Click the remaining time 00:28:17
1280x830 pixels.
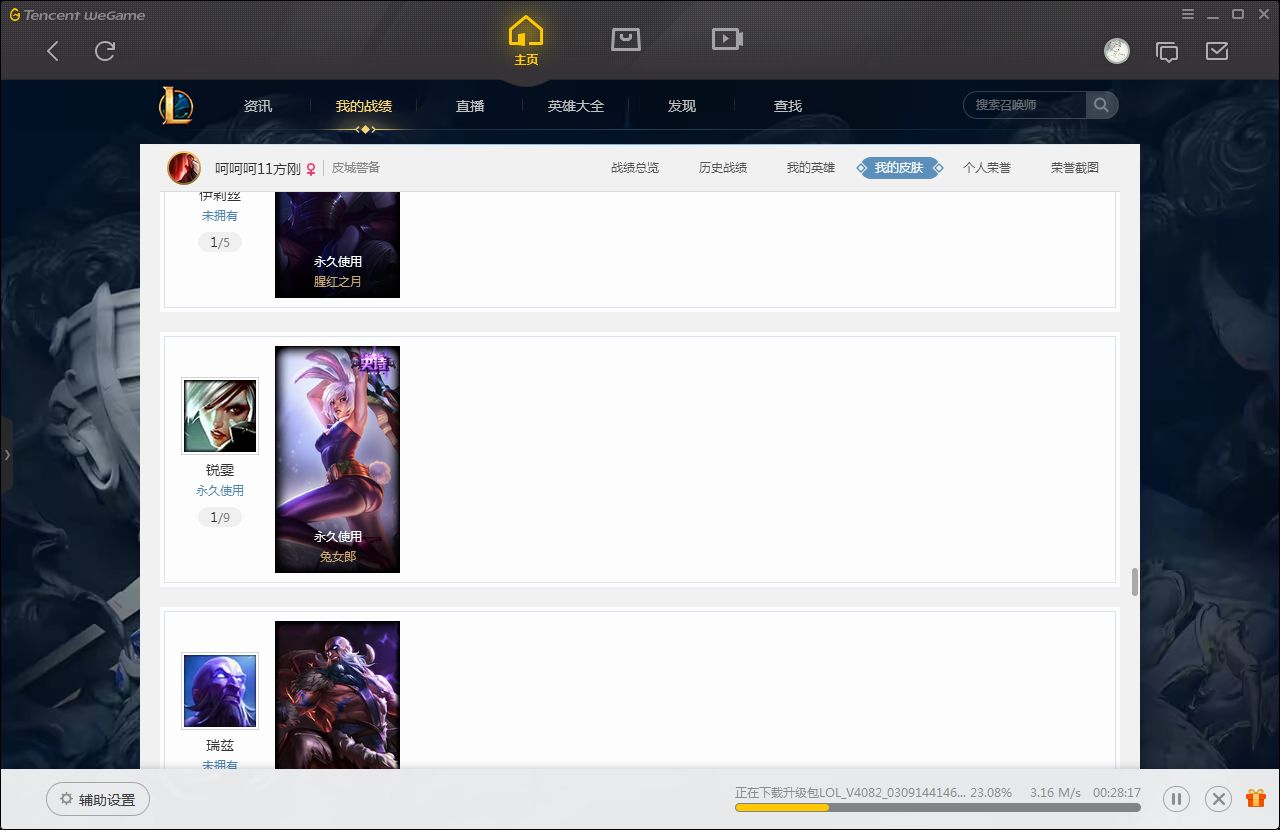click(1117, 793)
